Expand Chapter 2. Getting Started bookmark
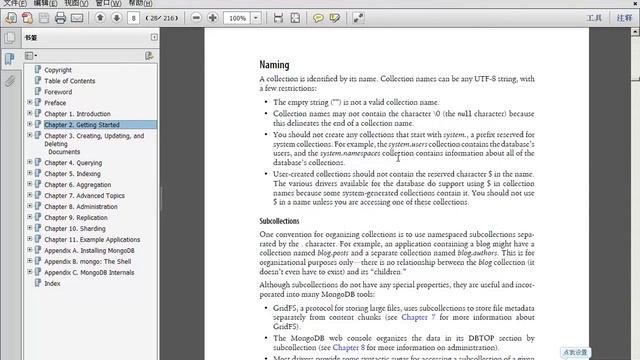The height and width of the screenshot is (360, 640). point(30,124)
